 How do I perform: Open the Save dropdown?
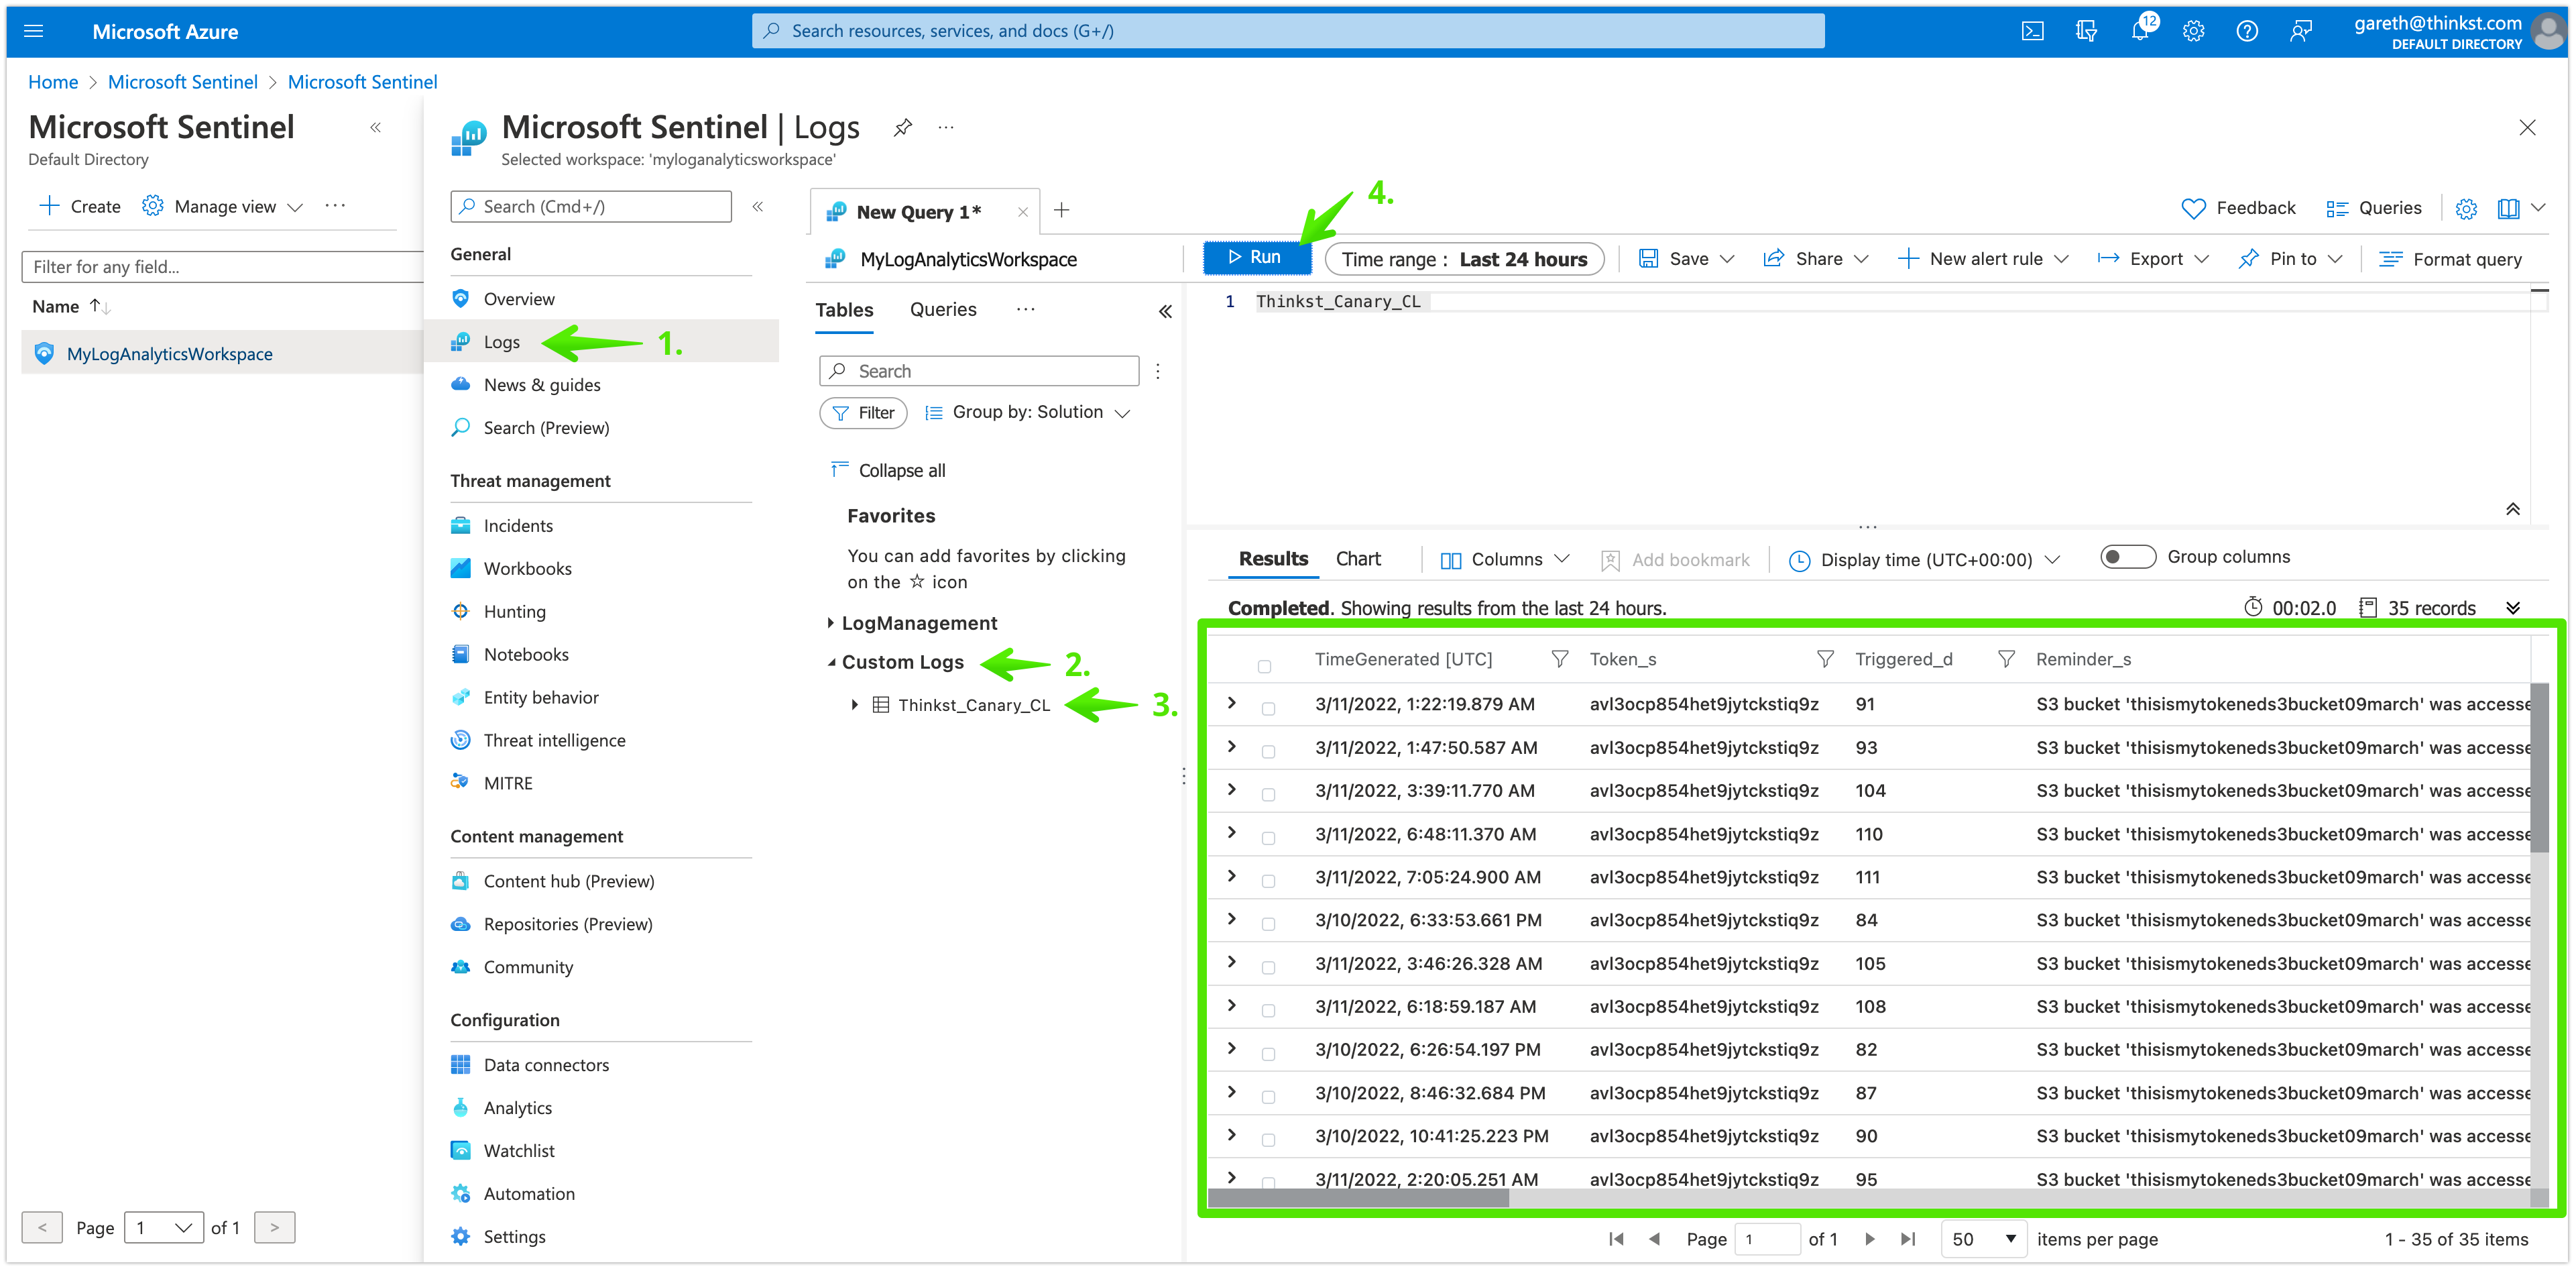point(1686,259)
